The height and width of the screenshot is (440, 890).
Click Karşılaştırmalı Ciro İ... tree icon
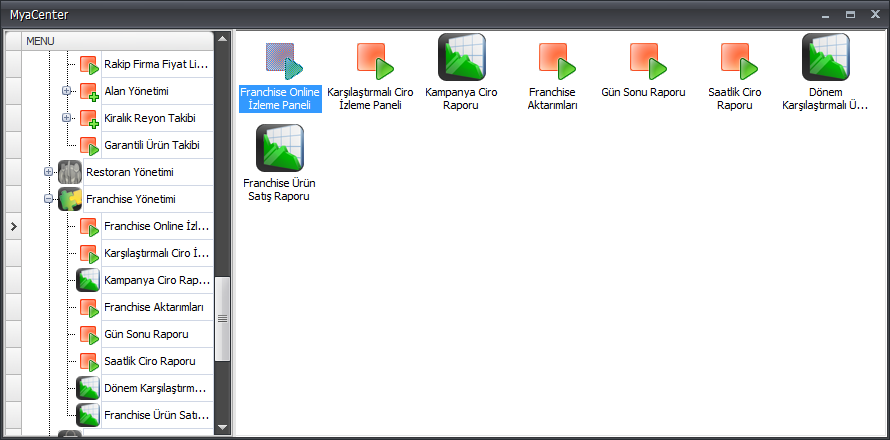pos(89,254)
